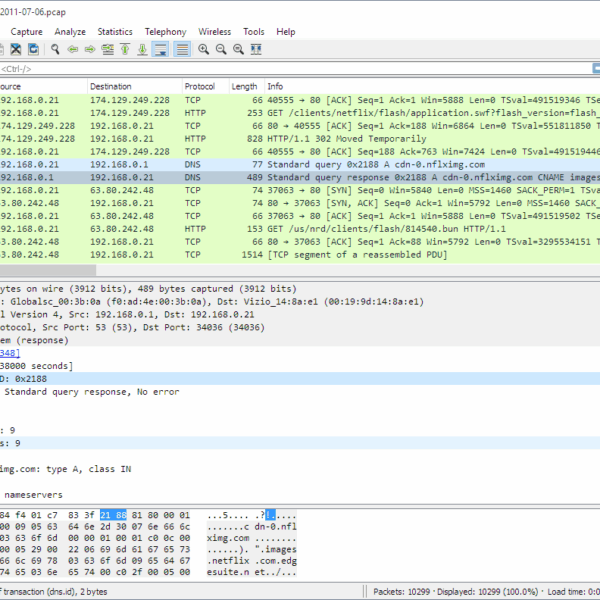Click the transaction (dns.id), 2 bytes status text
Viewport: 600px width, 600px height.
pos(54,592)
